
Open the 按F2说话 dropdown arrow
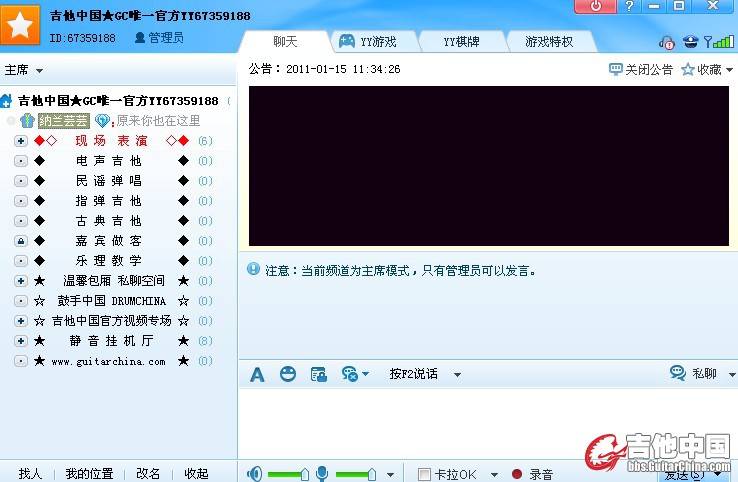(x=457, y=375)
